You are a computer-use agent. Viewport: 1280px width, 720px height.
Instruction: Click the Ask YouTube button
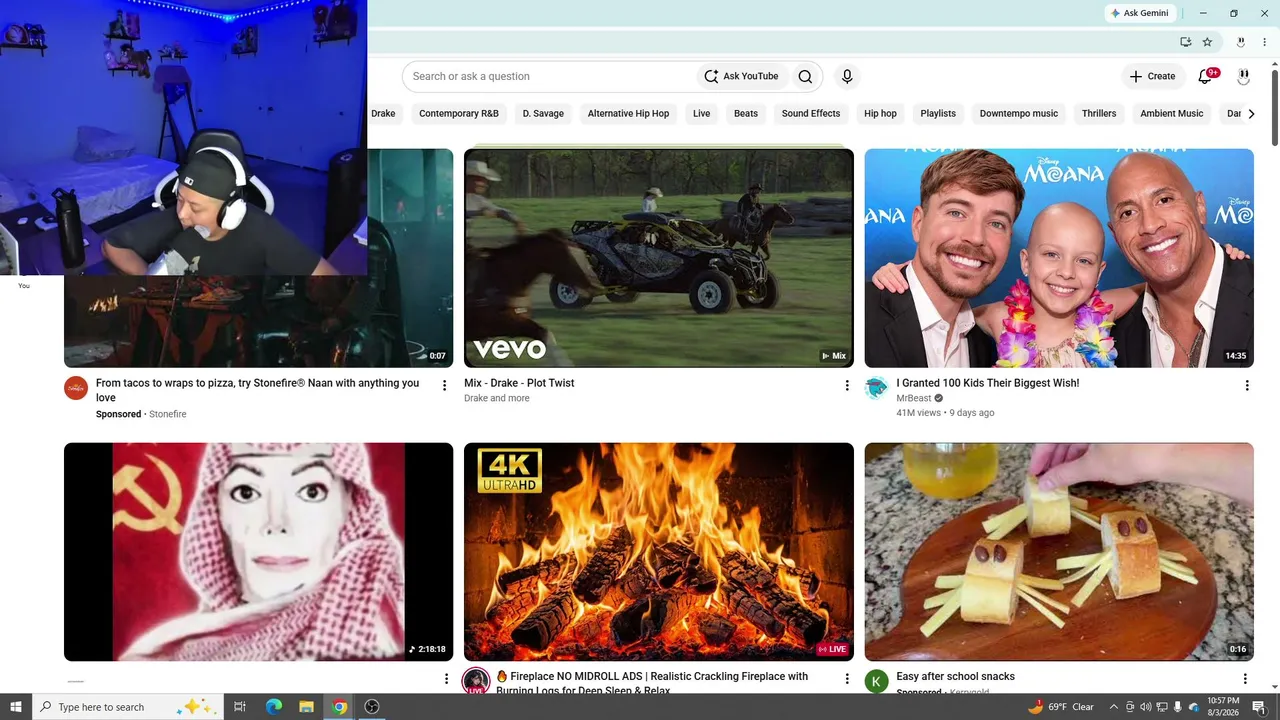(741, 76)
